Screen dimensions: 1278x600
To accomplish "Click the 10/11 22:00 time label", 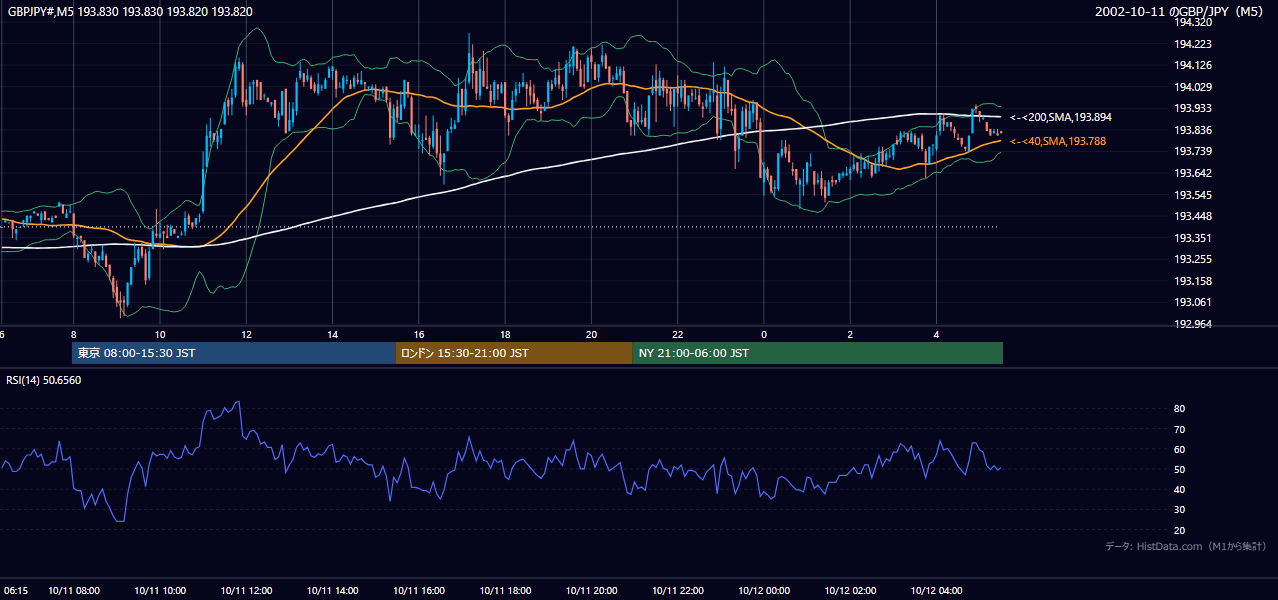I will [677, 591].
